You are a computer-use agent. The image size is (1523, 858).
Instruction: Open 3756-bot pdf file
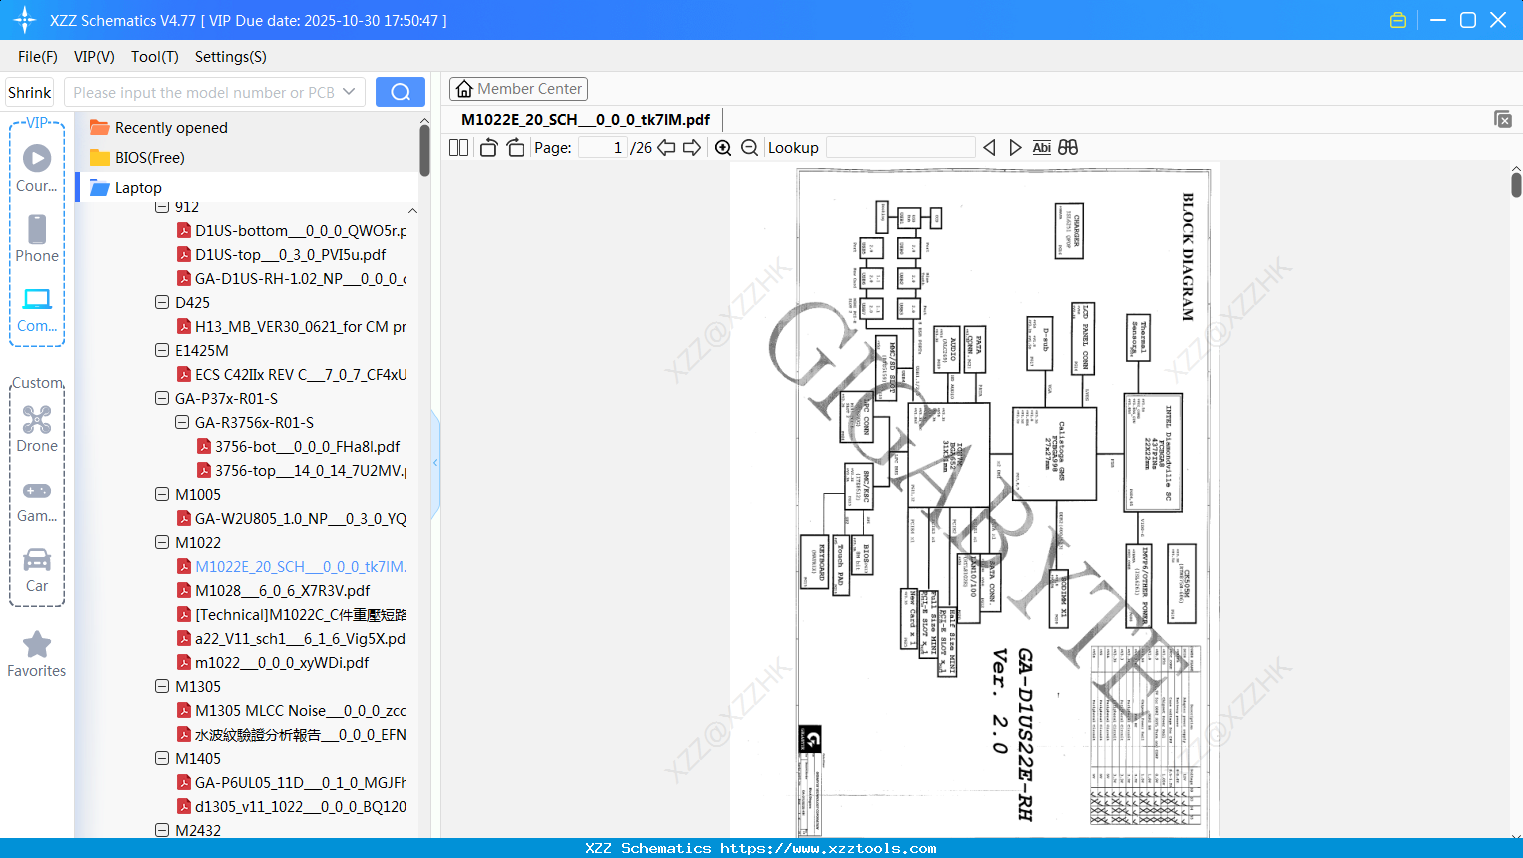pyautogui.click(x=299, y=446)
